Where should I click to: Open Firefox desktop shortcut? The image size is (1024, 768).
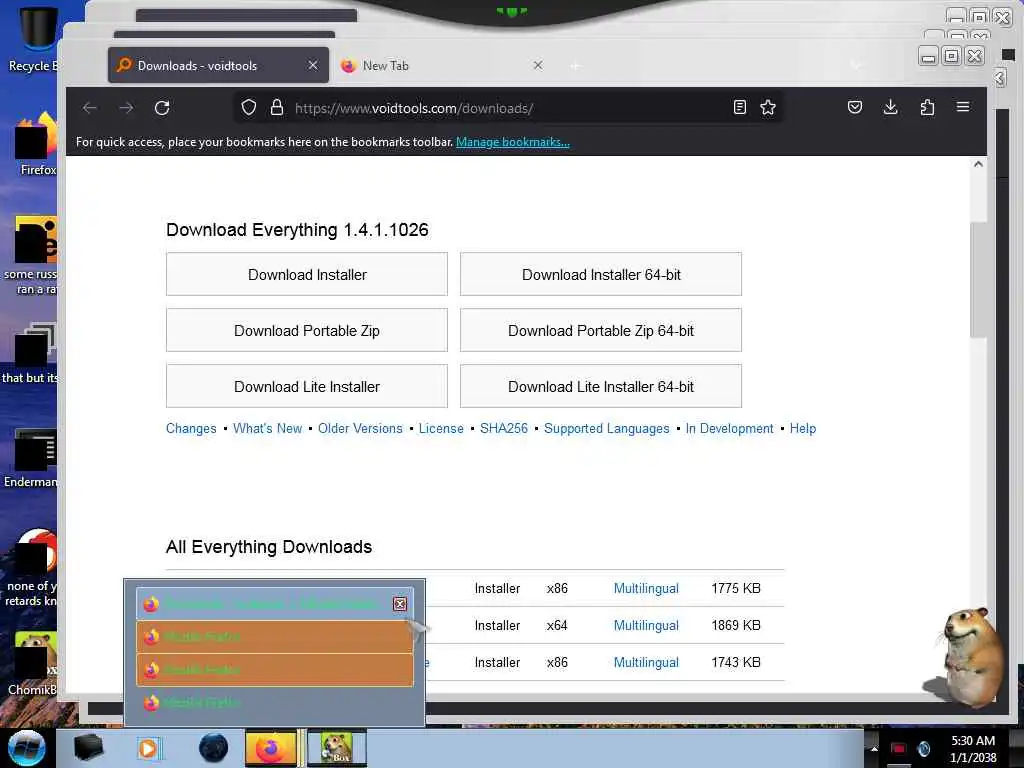(x=36, y=144)
